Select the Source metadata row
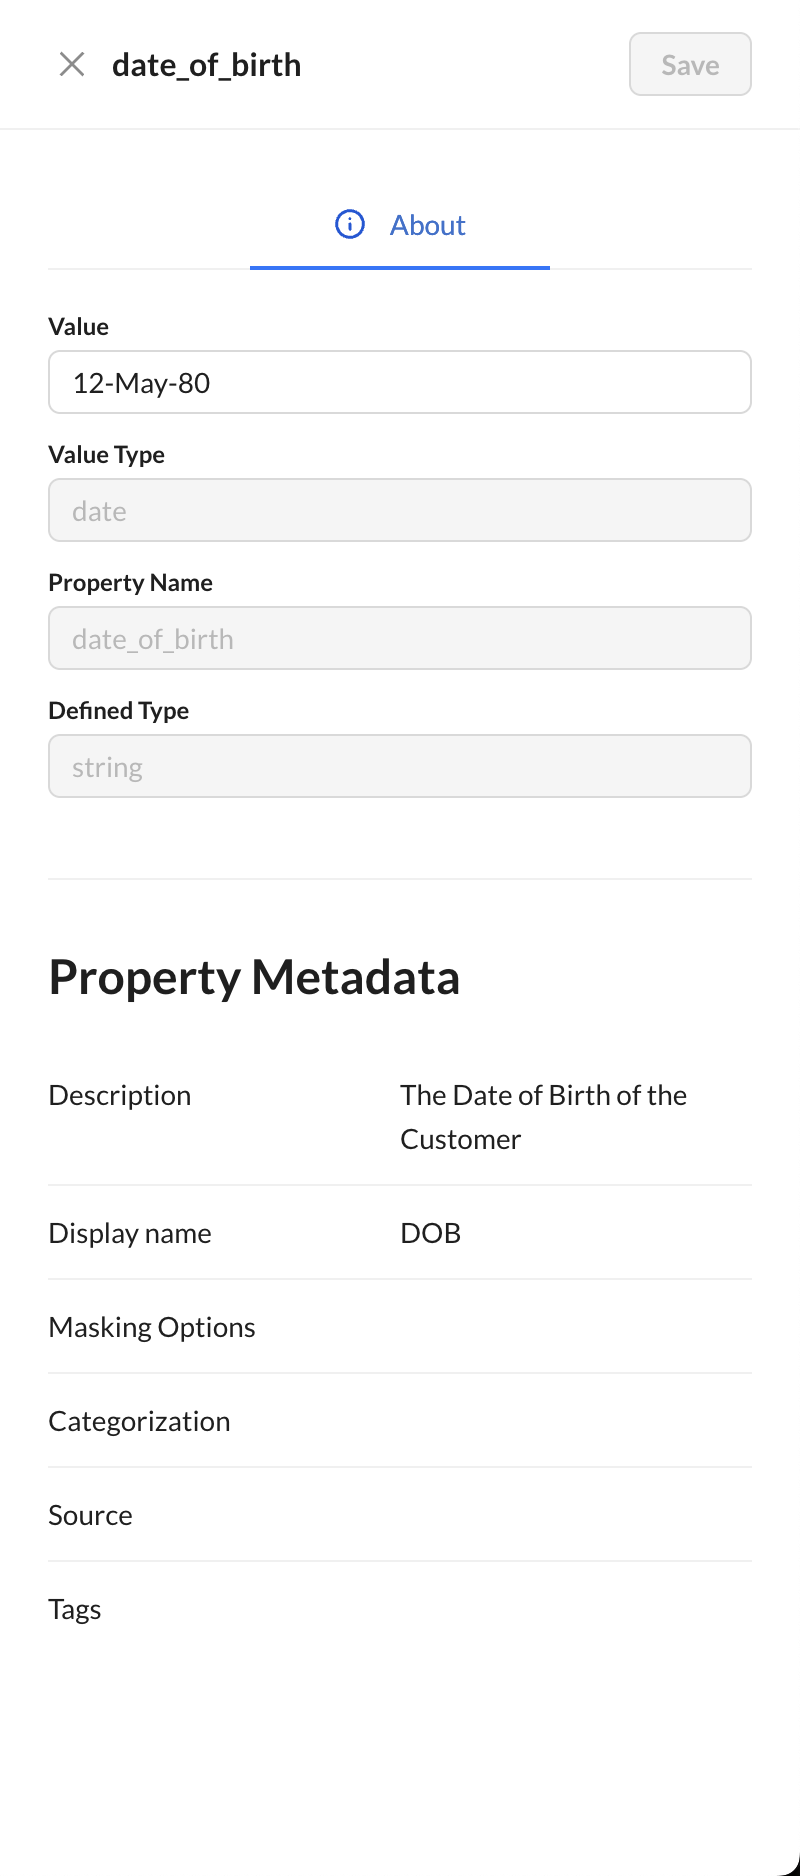 [x=91, y=1516]
